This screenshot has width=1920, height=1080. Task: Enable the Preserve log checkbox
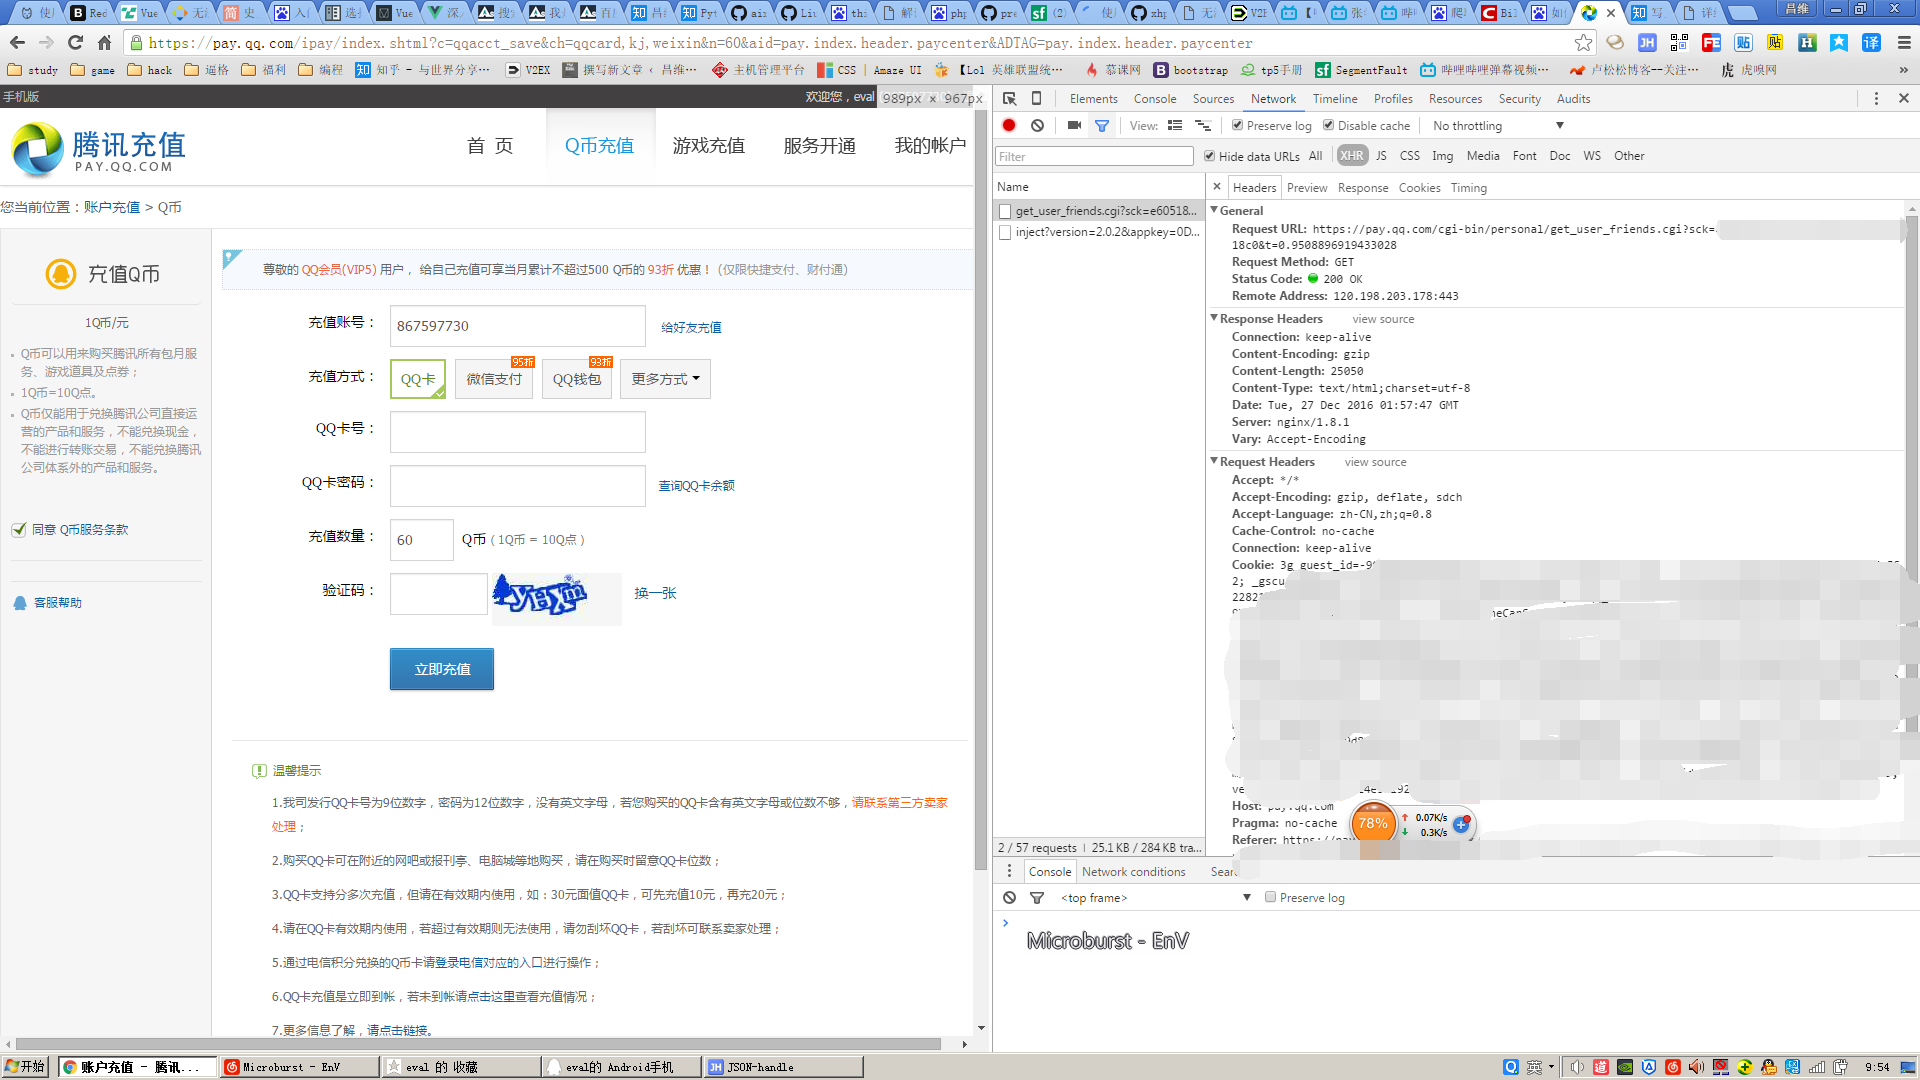click(x=1238, y=126)
